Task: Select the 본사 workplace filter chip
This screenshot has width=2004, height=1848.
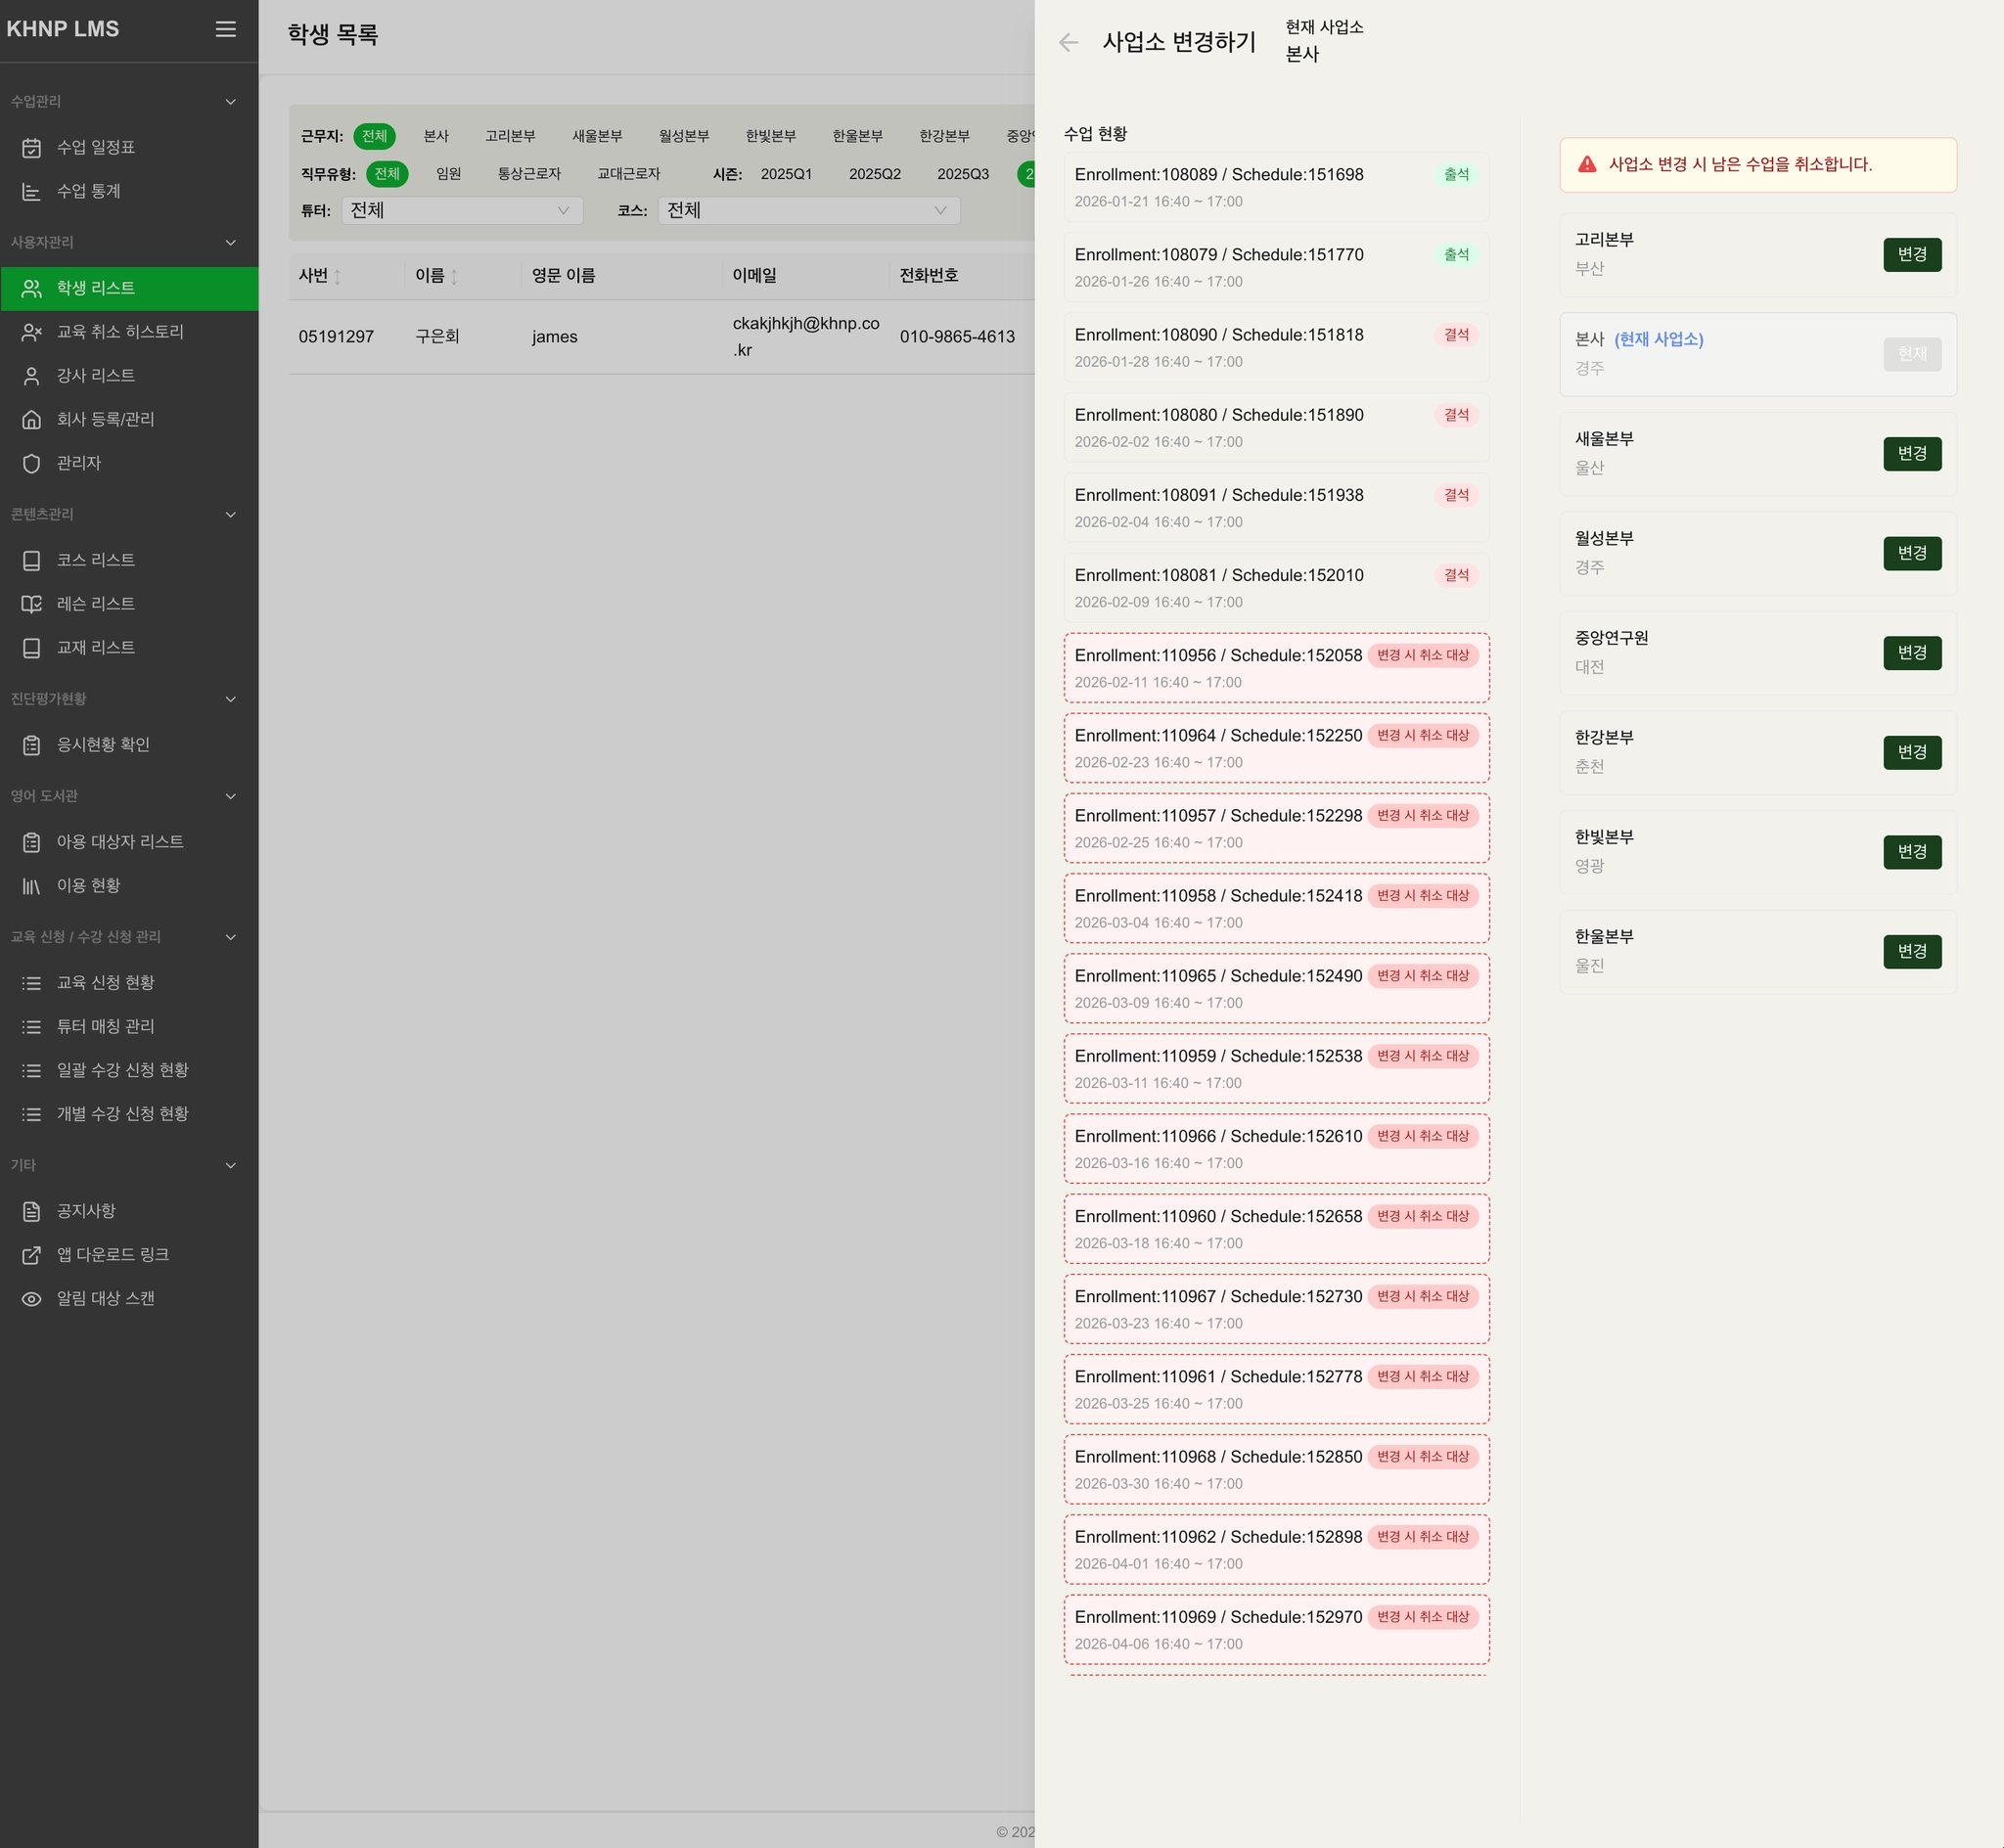Action: click(436, 136)
